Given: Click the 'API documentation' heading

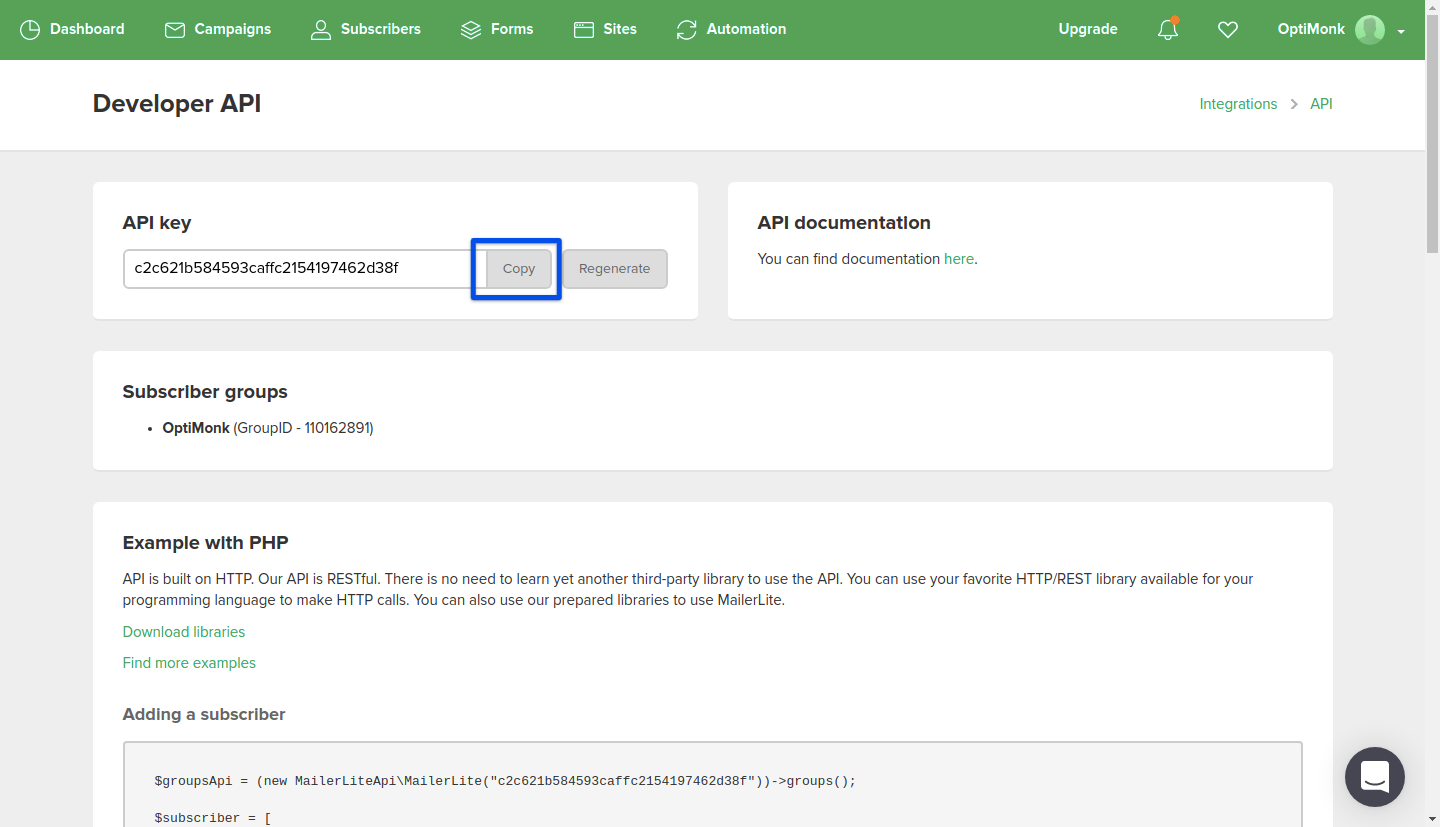Looking at the screenshot, I should 844,223.
